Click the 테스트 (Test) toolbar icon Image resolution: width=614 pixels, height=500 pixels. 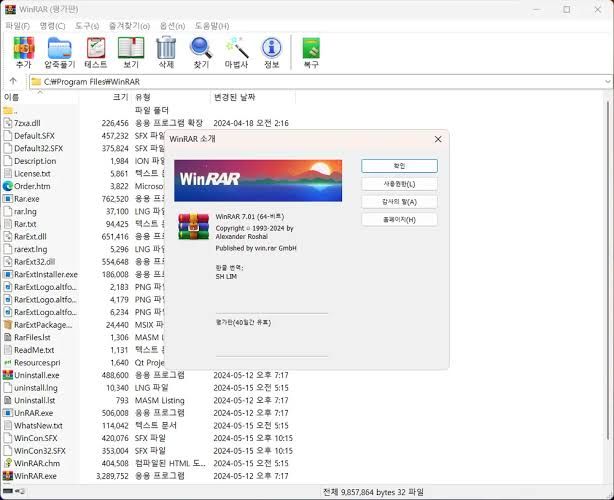[x=96, y=48]
